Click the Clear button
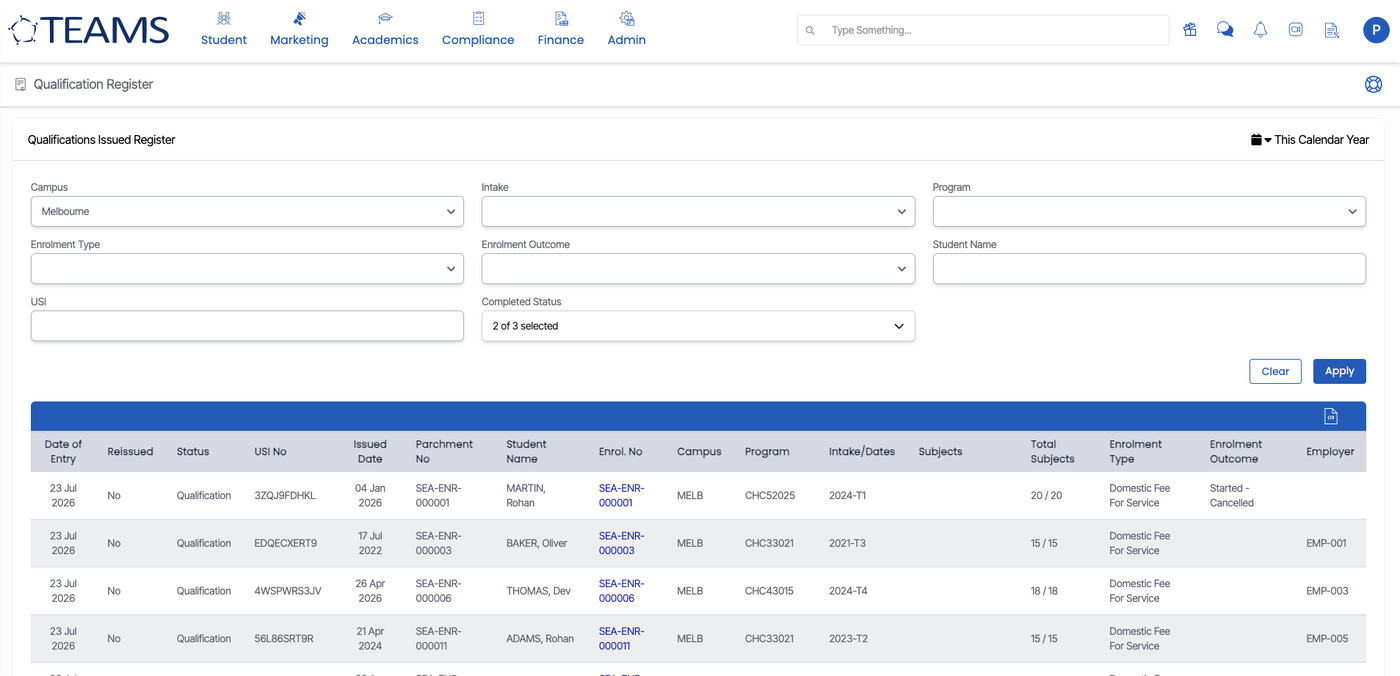 [x=1275, y=371]
